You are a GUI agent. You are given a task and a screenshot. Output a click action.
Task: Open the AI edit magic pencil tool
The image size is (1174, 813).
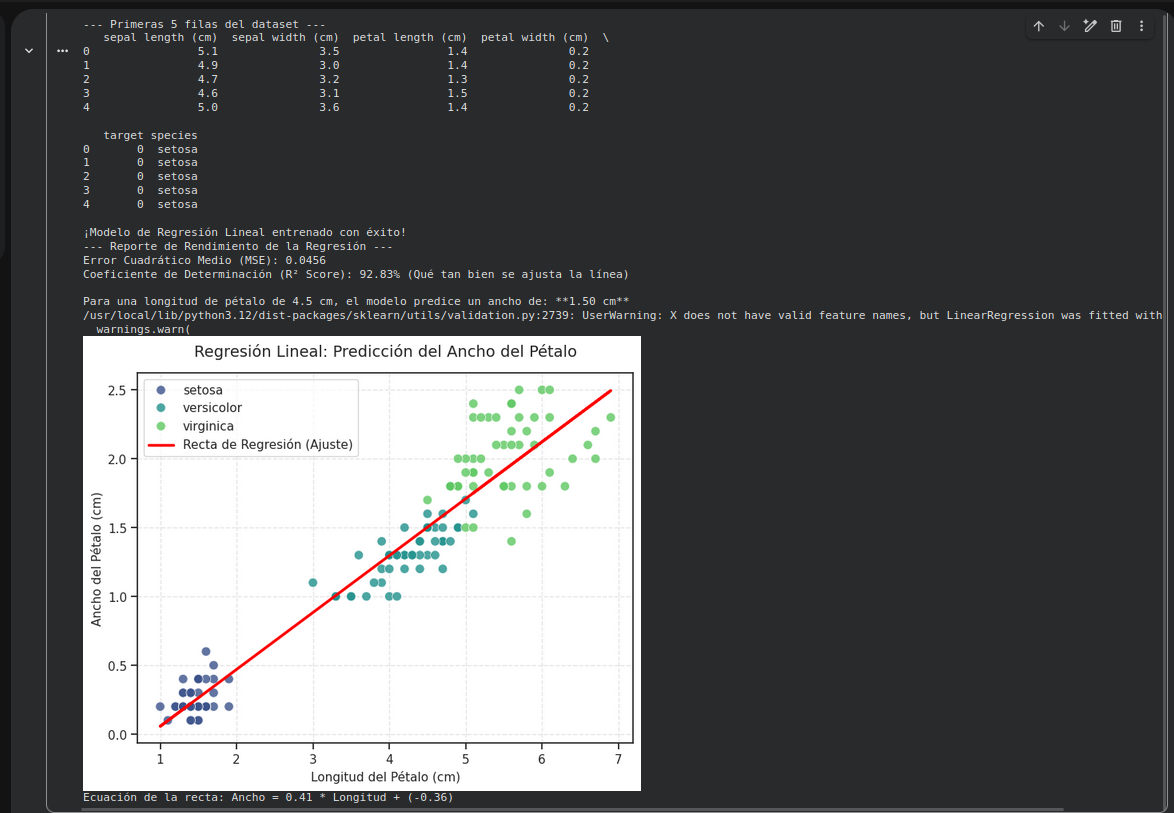[x=1090, y=26]
